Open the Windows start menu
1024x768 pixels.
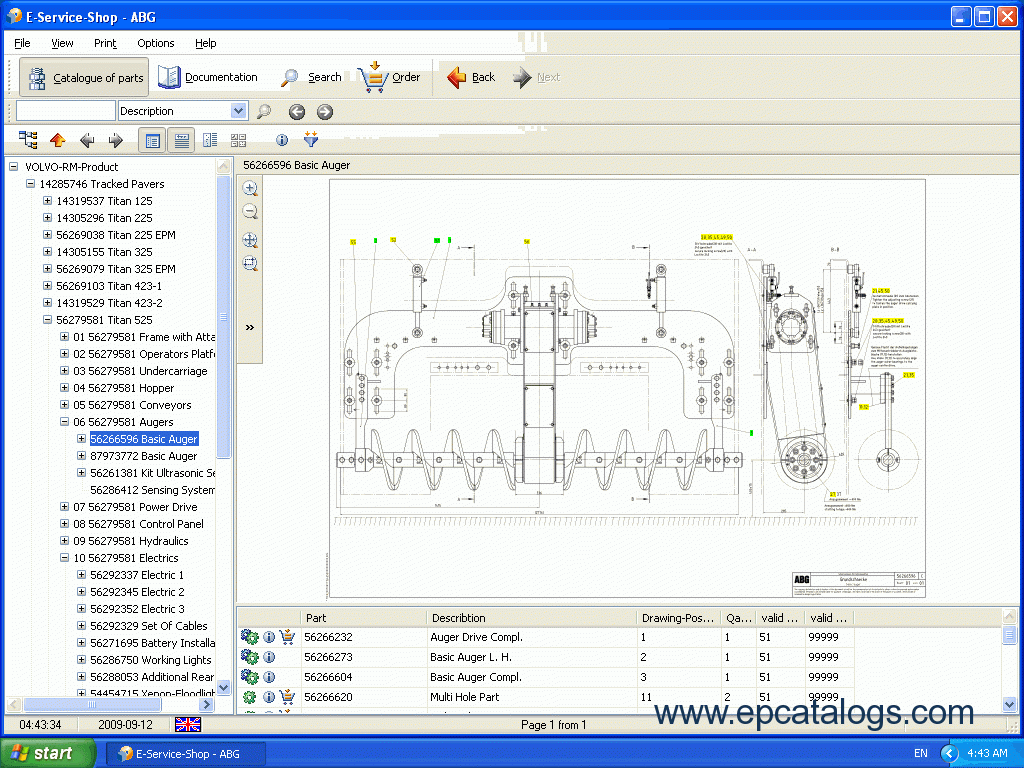pos(47,753)
